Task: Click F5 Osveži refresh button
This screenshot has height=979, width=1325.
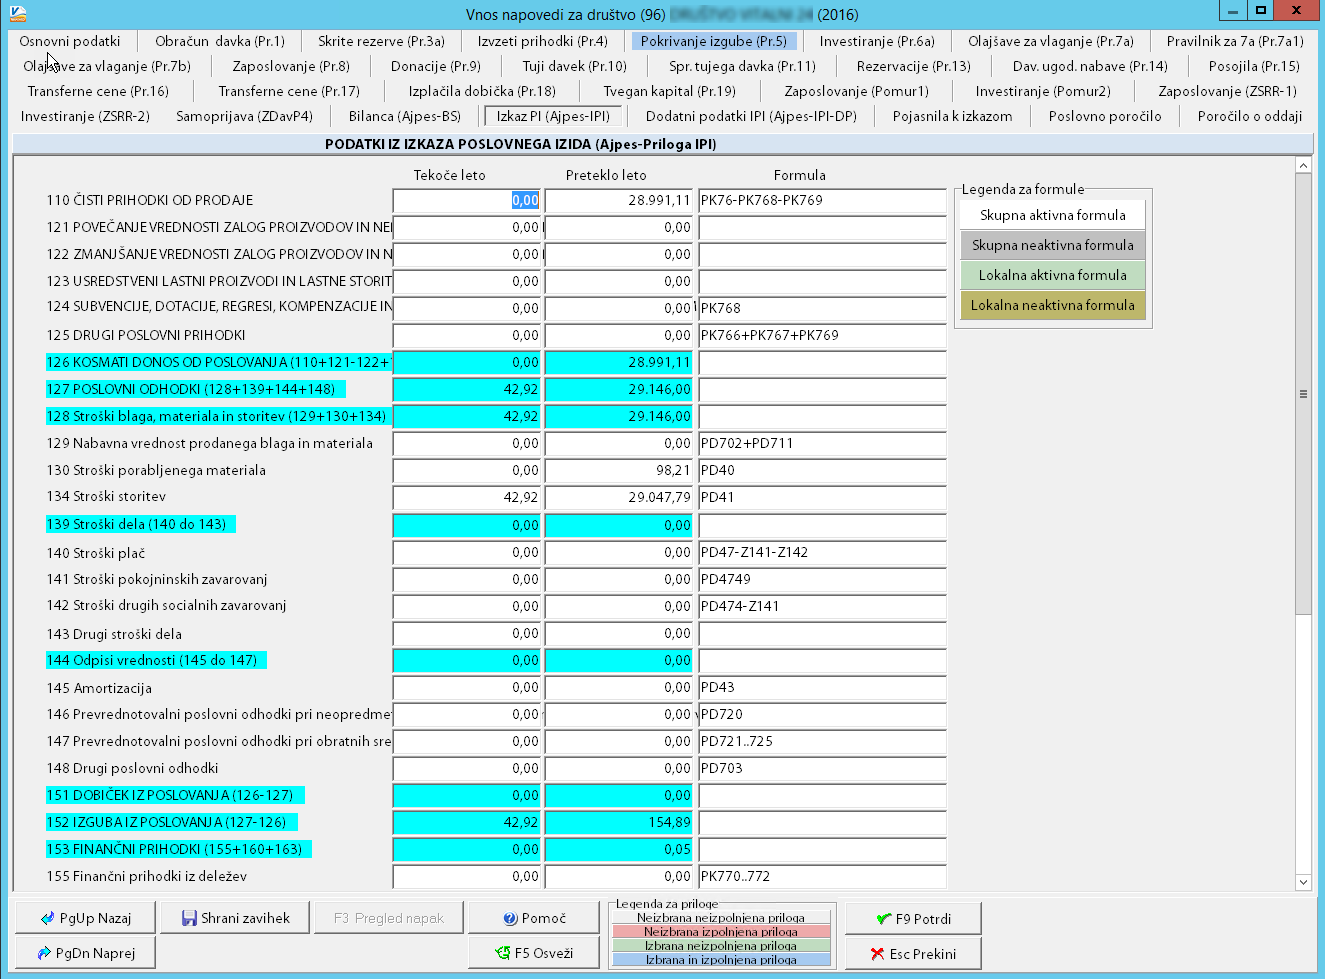Action: coord(534,953)
